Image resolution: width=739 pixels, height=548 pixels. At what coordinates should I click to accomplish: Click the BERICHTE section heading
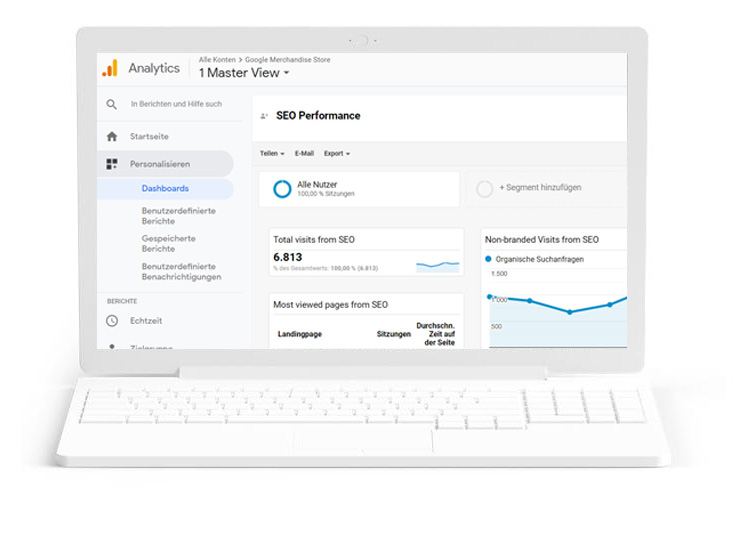coord(122,301)
